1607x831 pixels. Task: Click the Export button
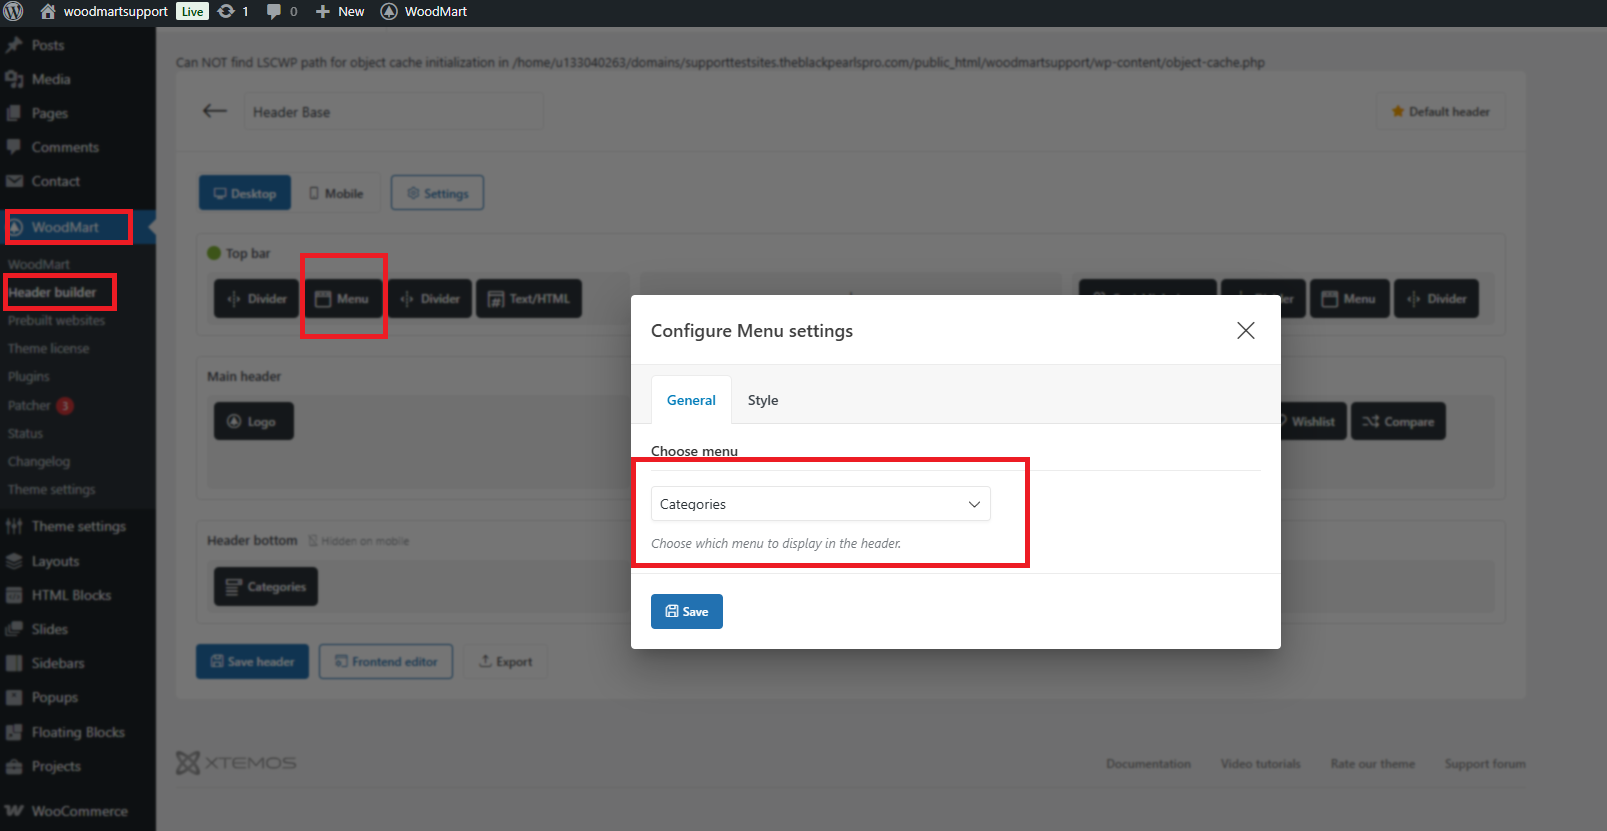click(505, 661)
